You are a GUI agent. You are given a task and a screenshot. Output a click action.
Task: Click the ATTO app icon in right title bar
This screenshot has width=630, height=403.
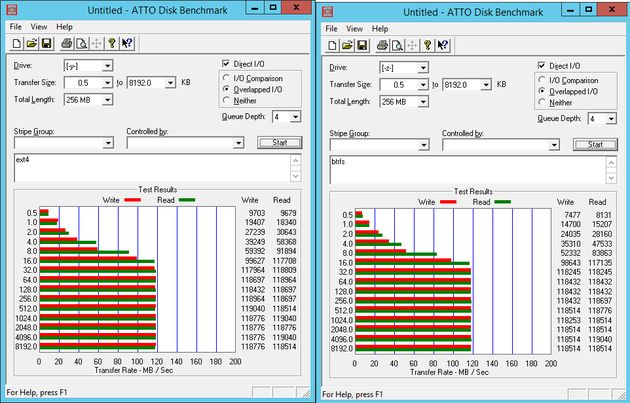click(x=328, y=11)
